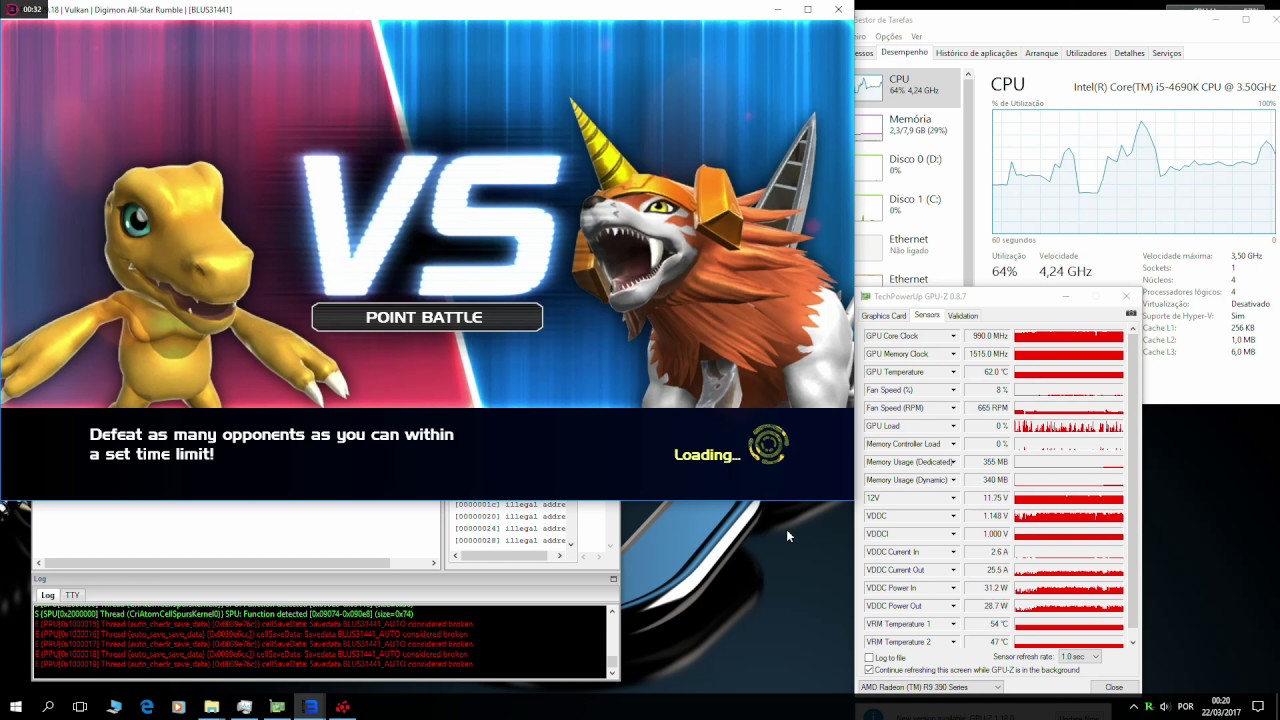
Task: Click left panel horizontal scrollbar right arrow
Action: click(434, 563)
